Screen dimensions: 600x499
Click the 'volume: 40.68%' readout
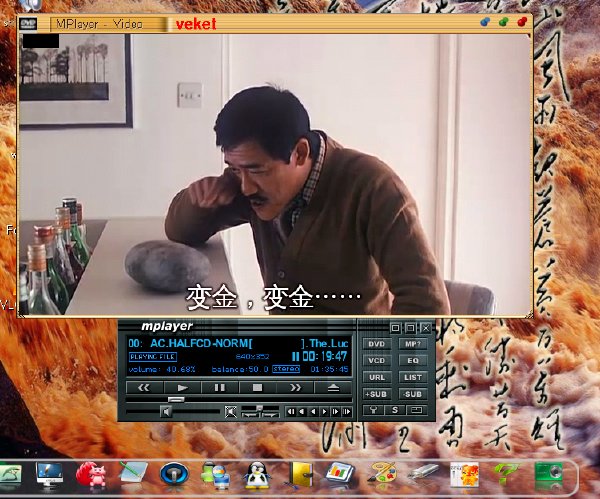tap(162, 369)
